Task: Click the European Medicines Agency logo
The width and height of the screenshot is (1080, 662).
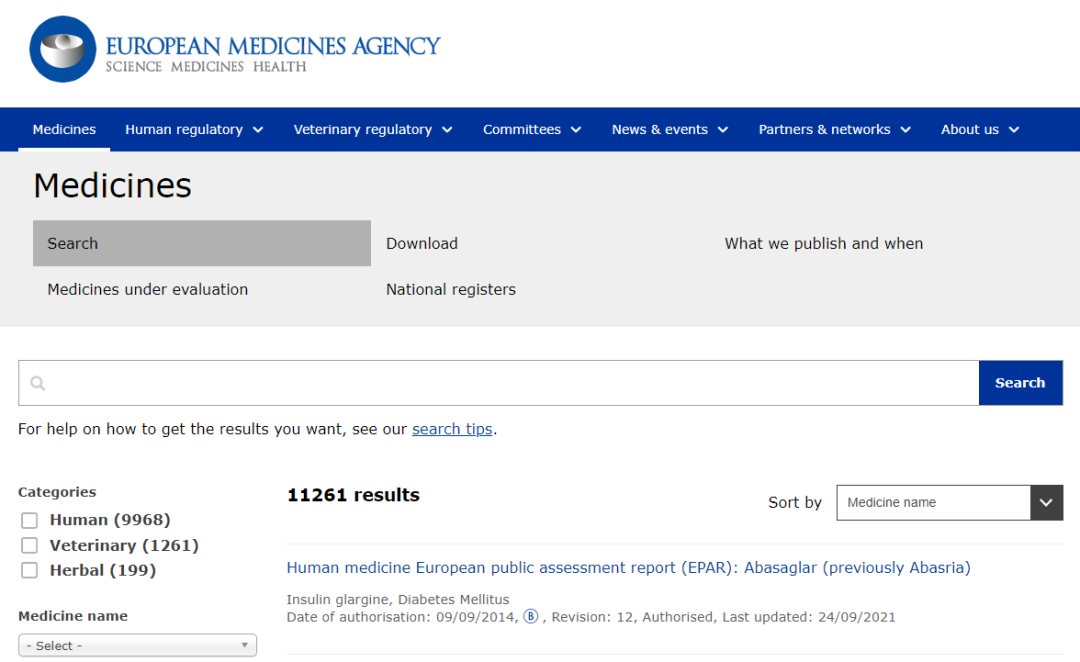Action: [x=234, y=50]
